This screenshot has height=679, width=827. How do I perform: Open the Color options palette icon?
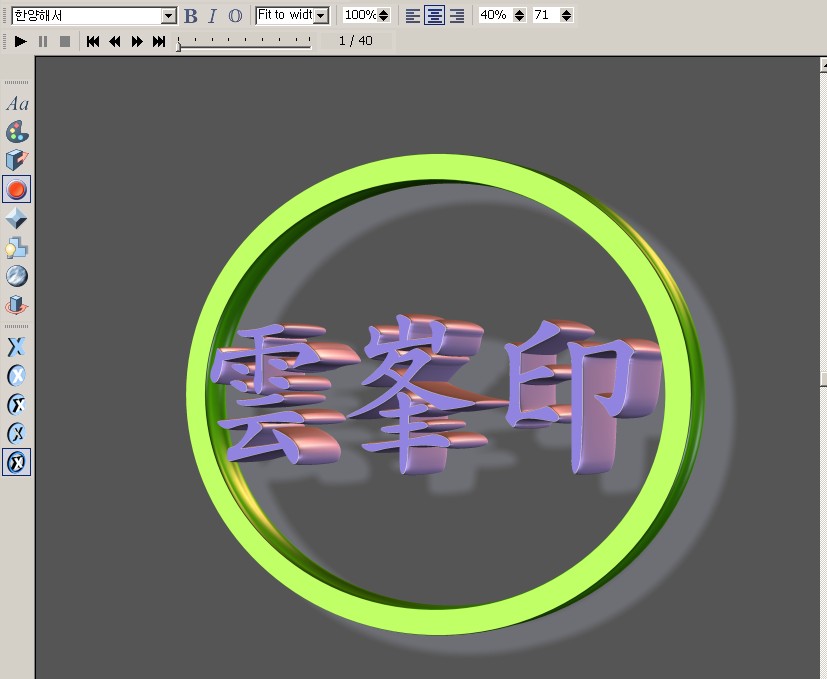click(x=17, y=132)
